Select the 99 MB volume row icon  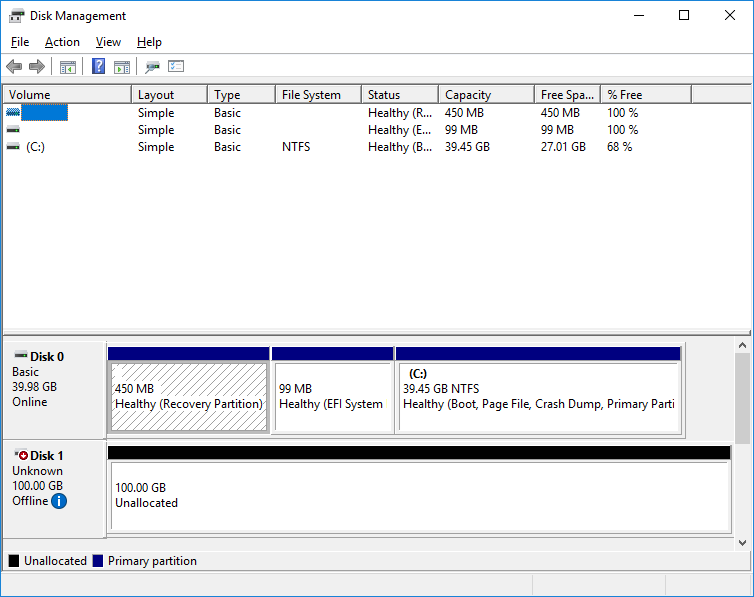pyautogui.click(x=13, y=129)
